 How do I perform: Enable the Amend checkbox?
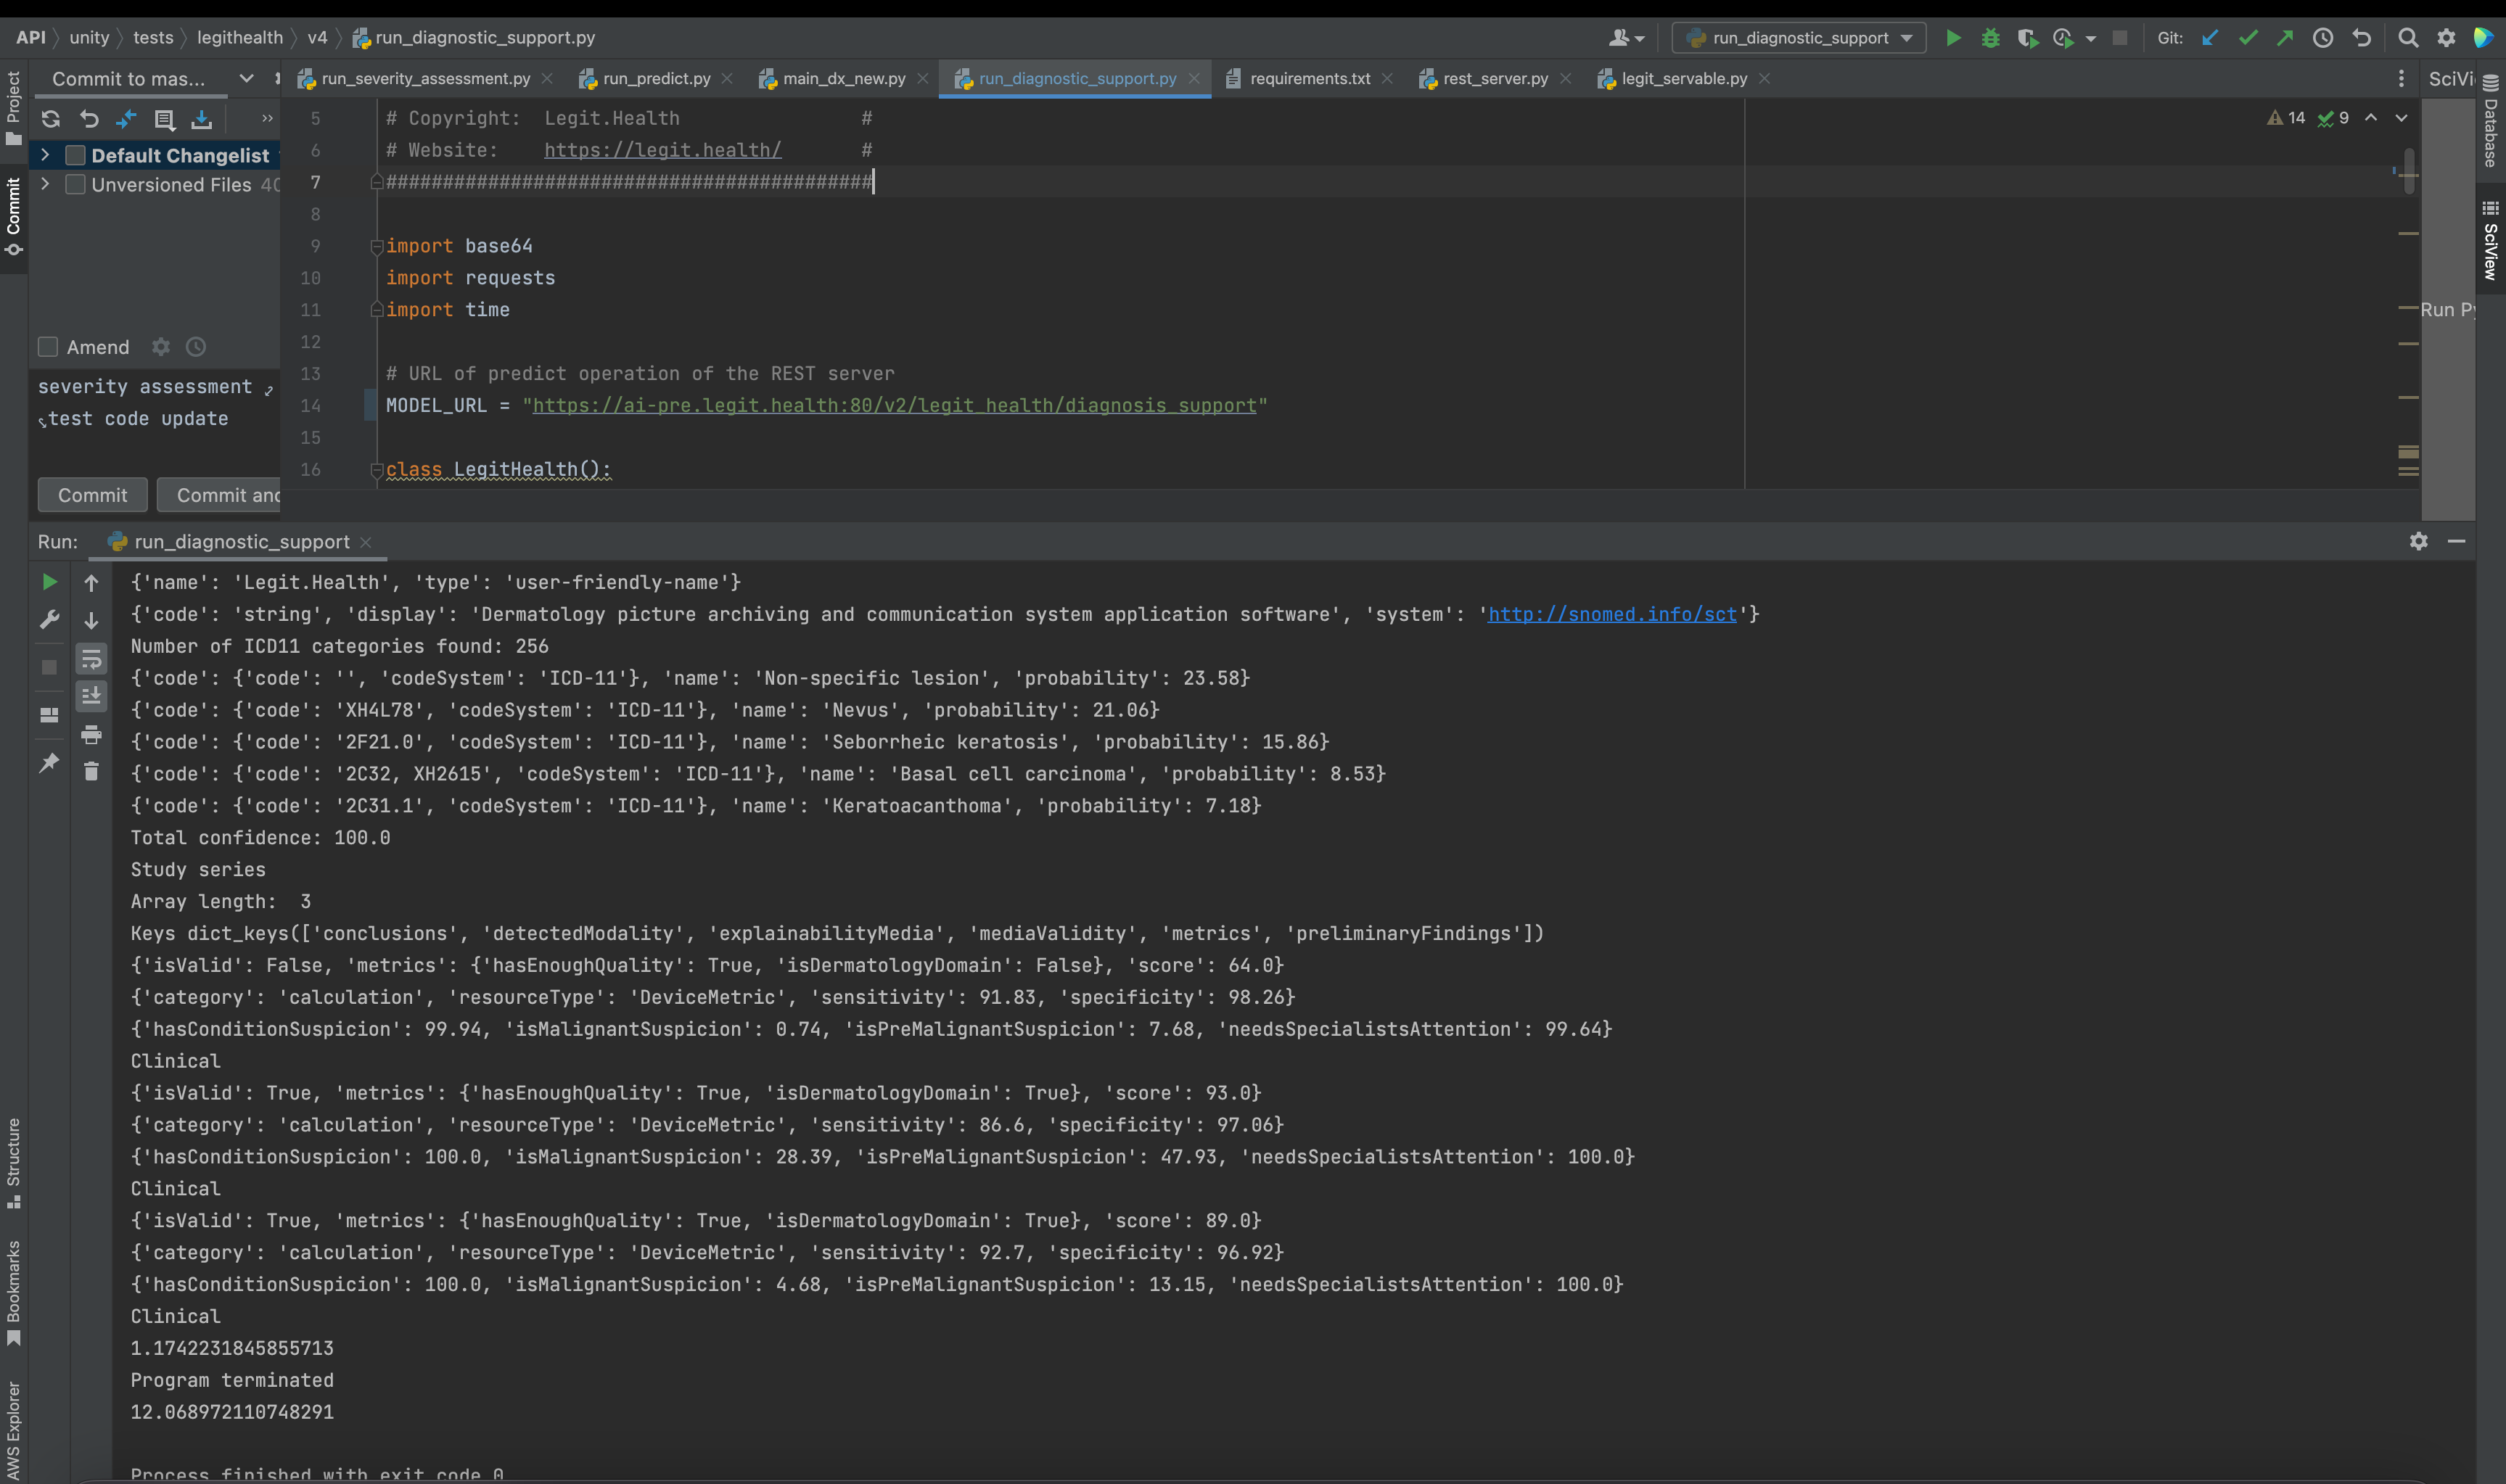click(x=48, y=347)
